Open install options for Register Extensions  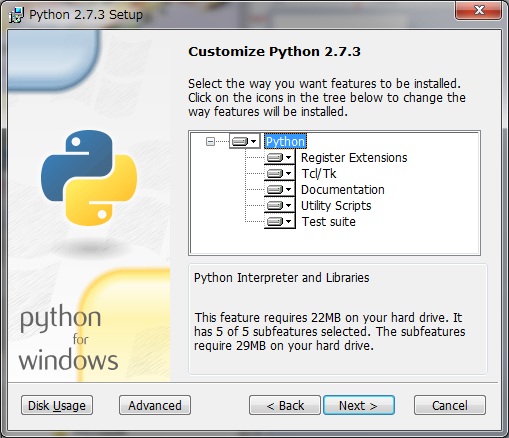[280, 157]
